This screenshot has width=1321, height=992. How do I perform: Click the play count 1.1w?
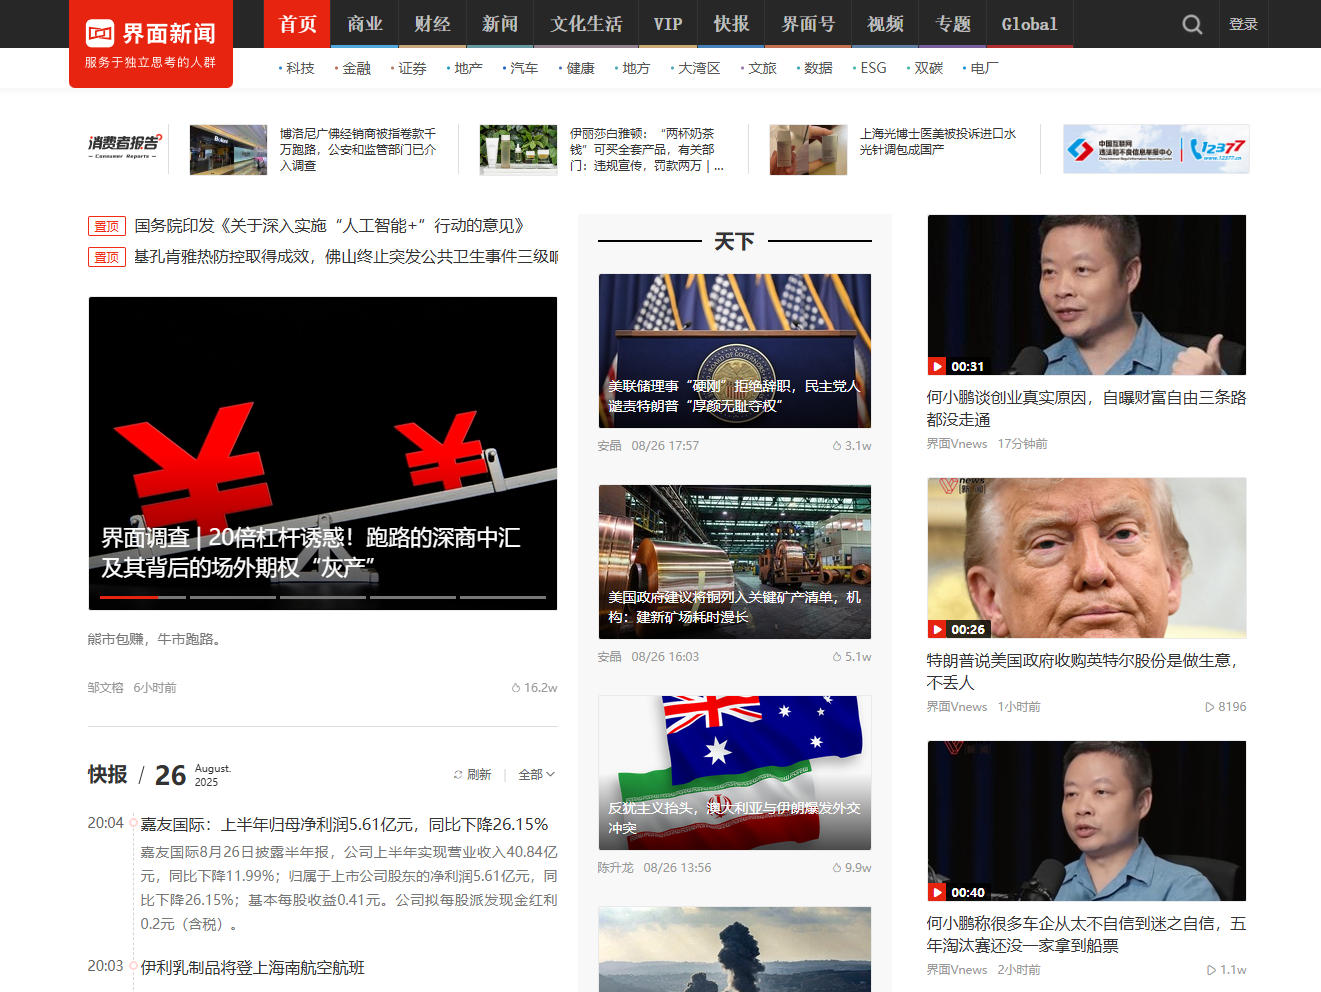tap(1227, 970)
